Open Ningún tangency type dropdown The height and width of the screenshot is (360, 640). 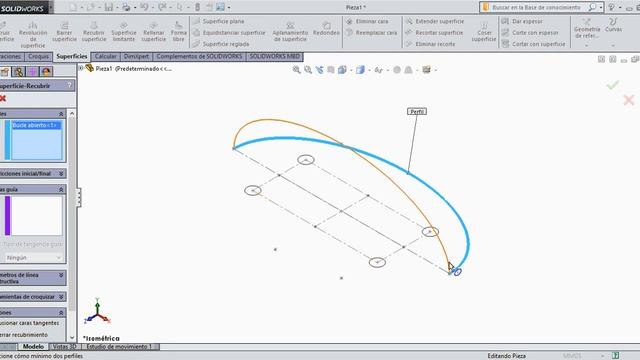coord(33,258)
